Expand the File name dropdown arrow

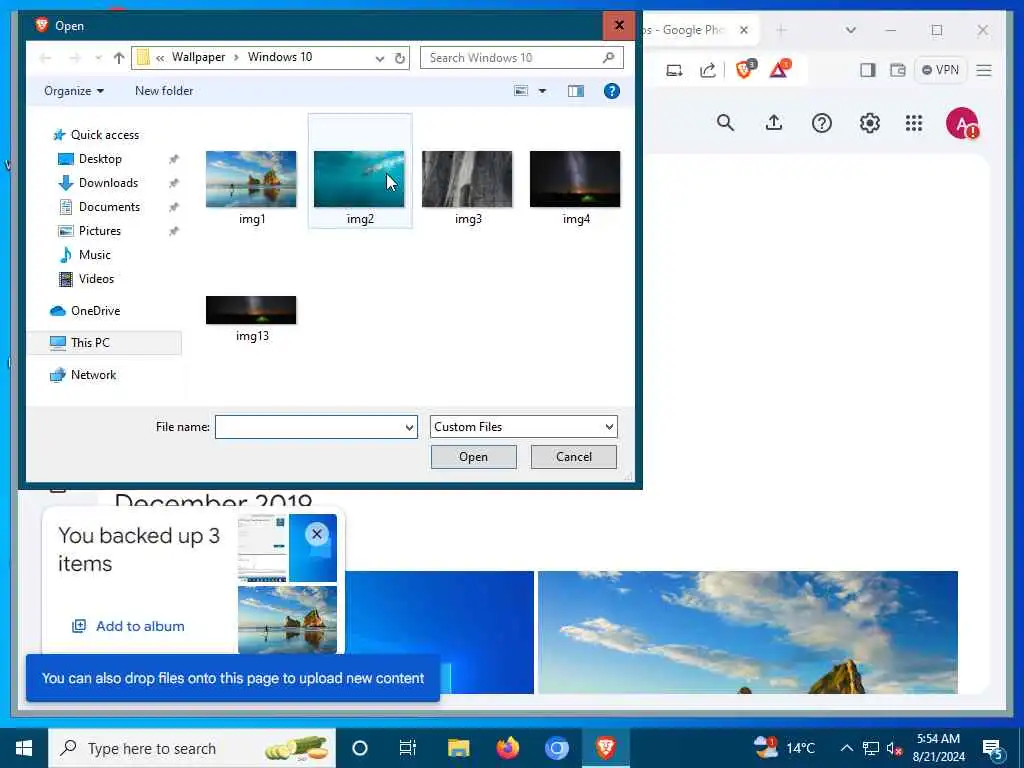click(409, 427)
